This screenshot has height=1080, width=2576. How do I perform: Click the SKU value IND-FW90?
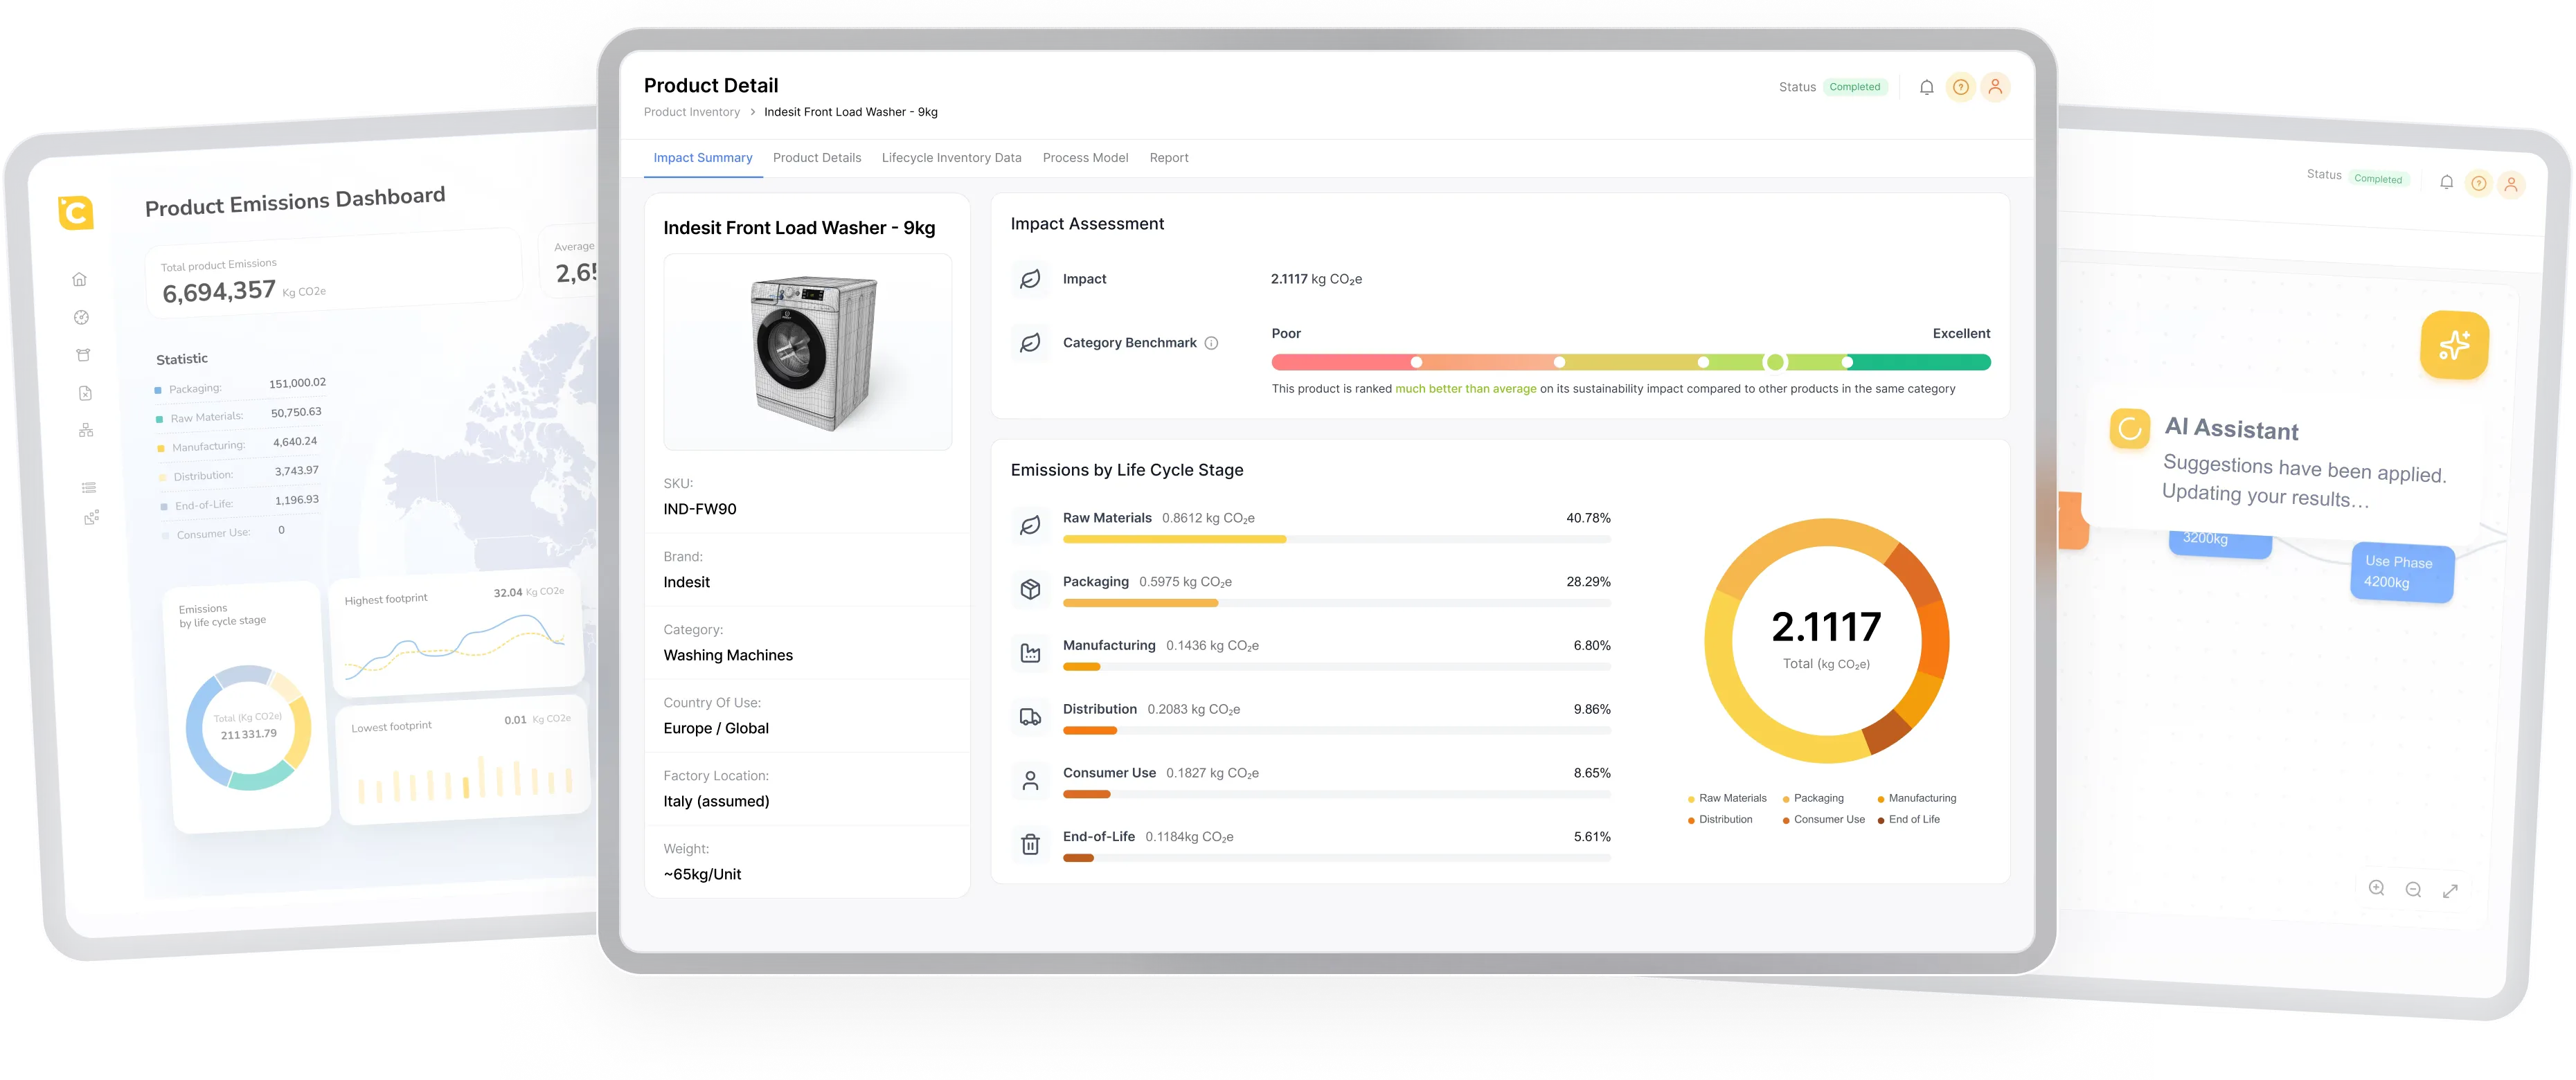700,509
